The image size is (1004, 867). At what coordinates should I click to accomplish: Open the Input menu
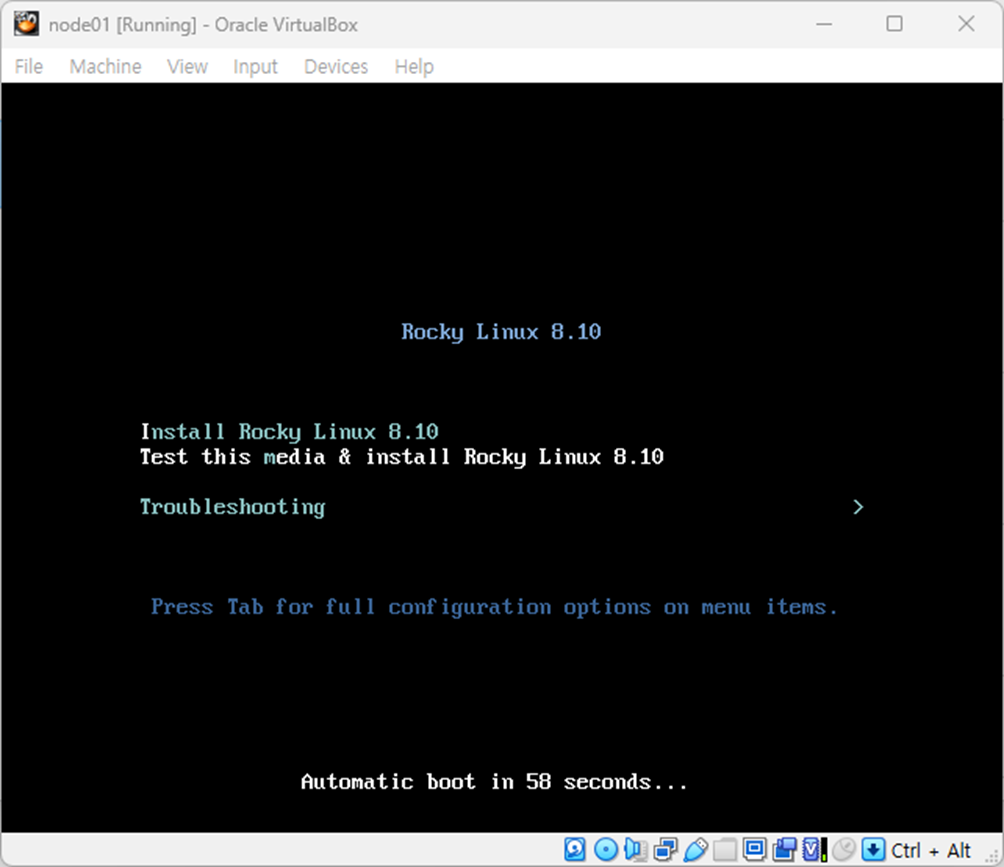[255, 66]
